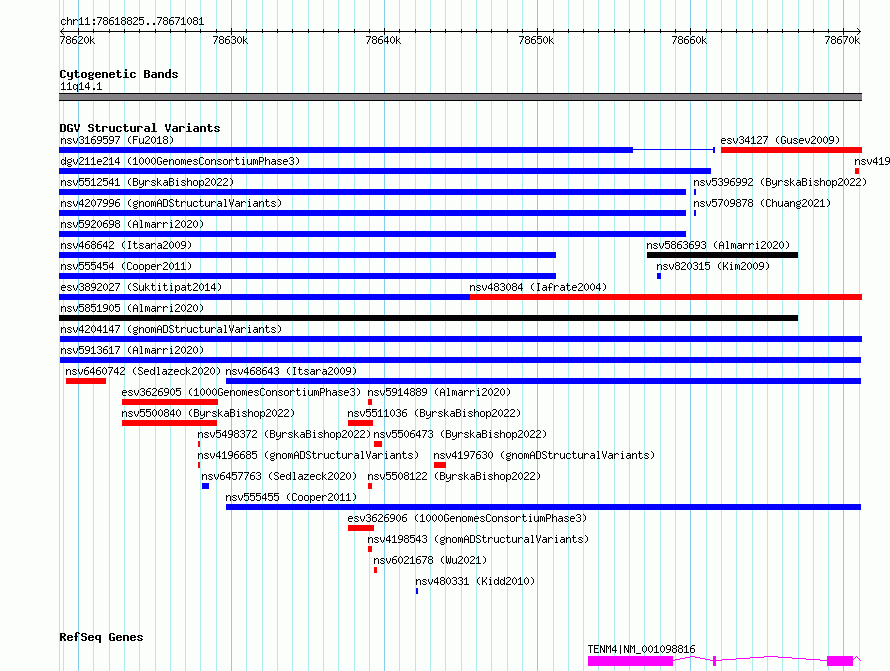Select nsv4196685 (gnomADStructuralVariants) label
890x671 pixels.
[x=308, y=455]
